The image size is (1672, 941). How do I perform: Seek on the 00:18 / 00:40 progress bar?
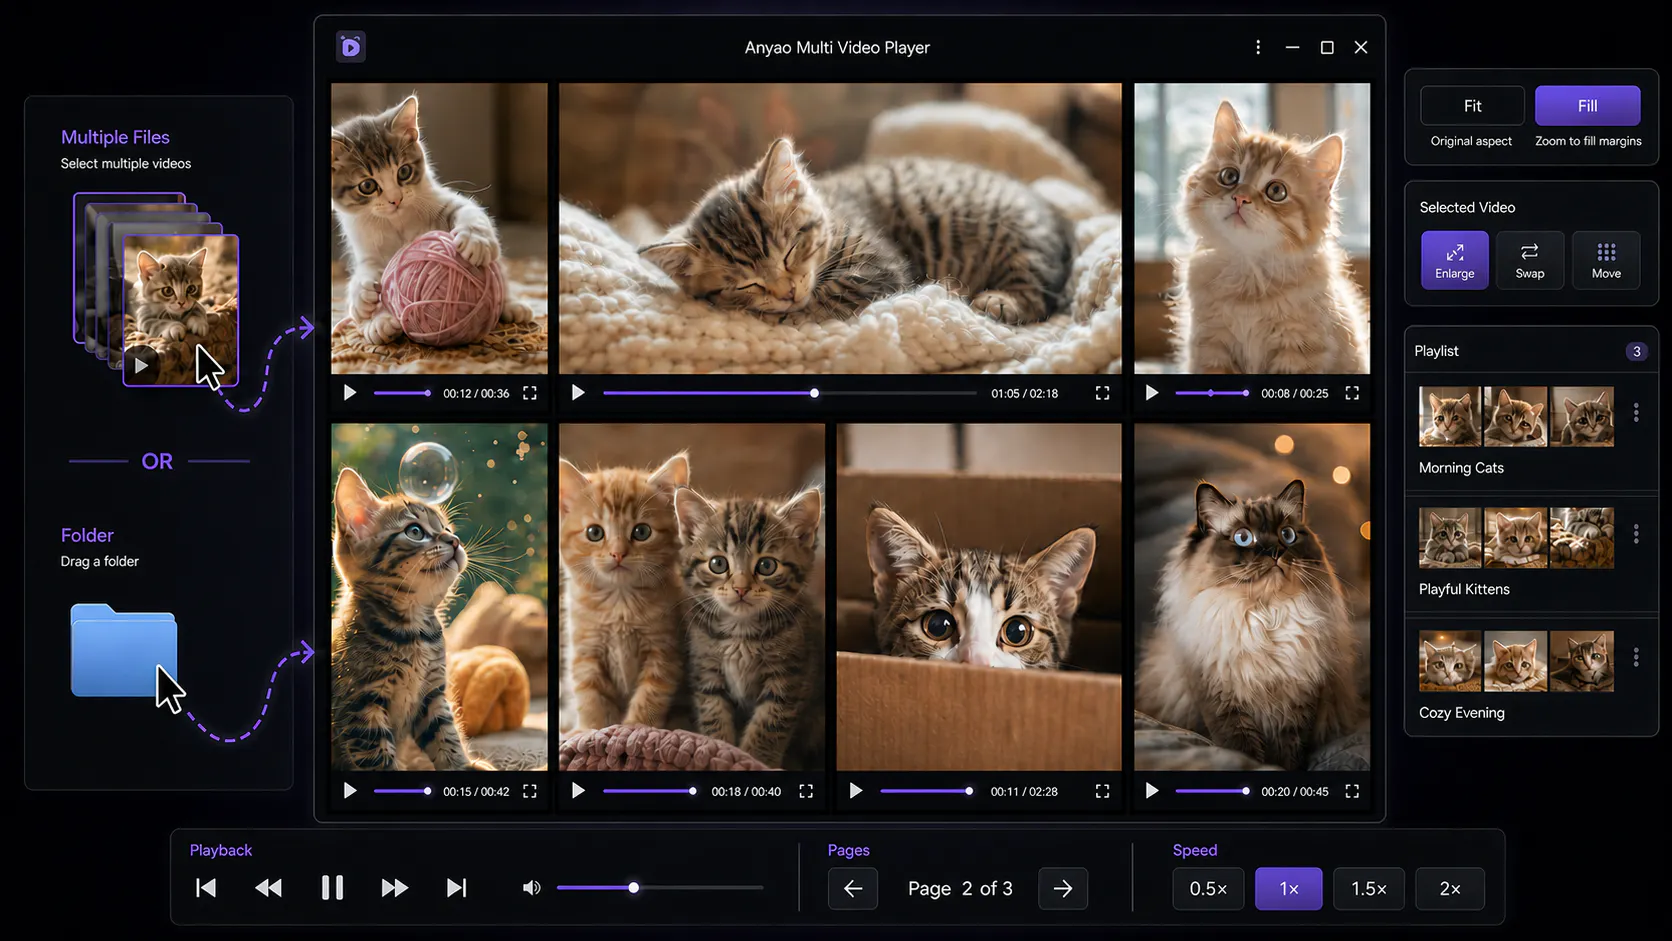click(650, 791)
